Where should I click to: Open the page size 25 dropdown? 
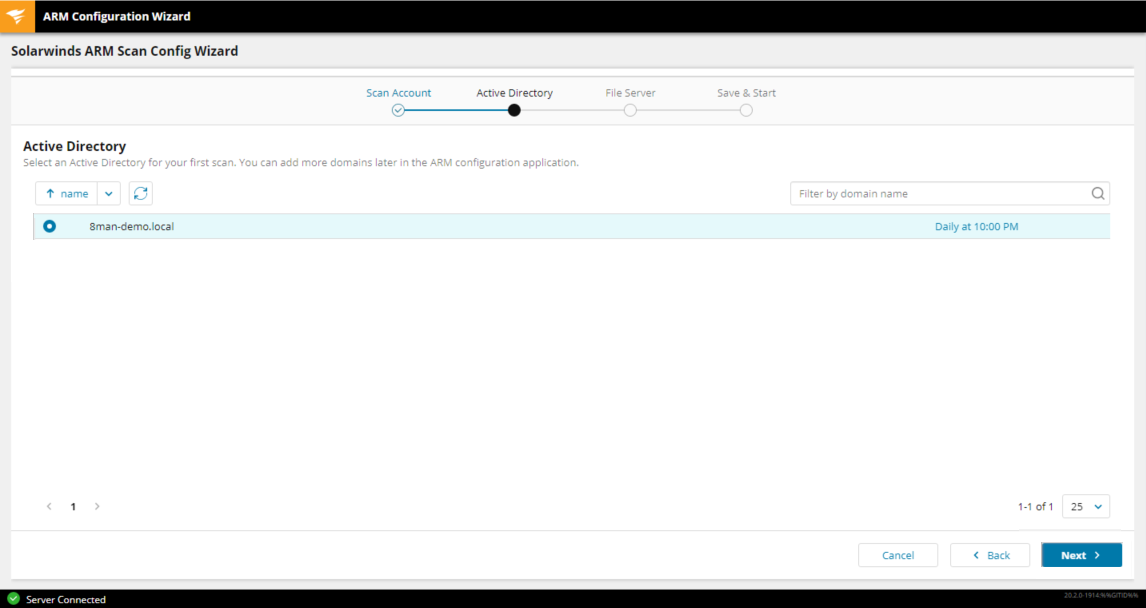tap(1085, 507)
